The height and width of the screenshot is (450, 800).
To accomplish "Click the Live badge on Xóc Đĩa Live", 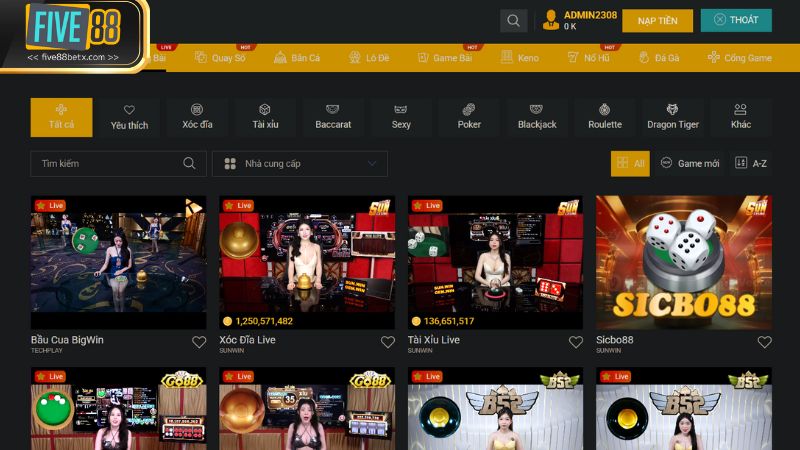I will click(238, 205).
